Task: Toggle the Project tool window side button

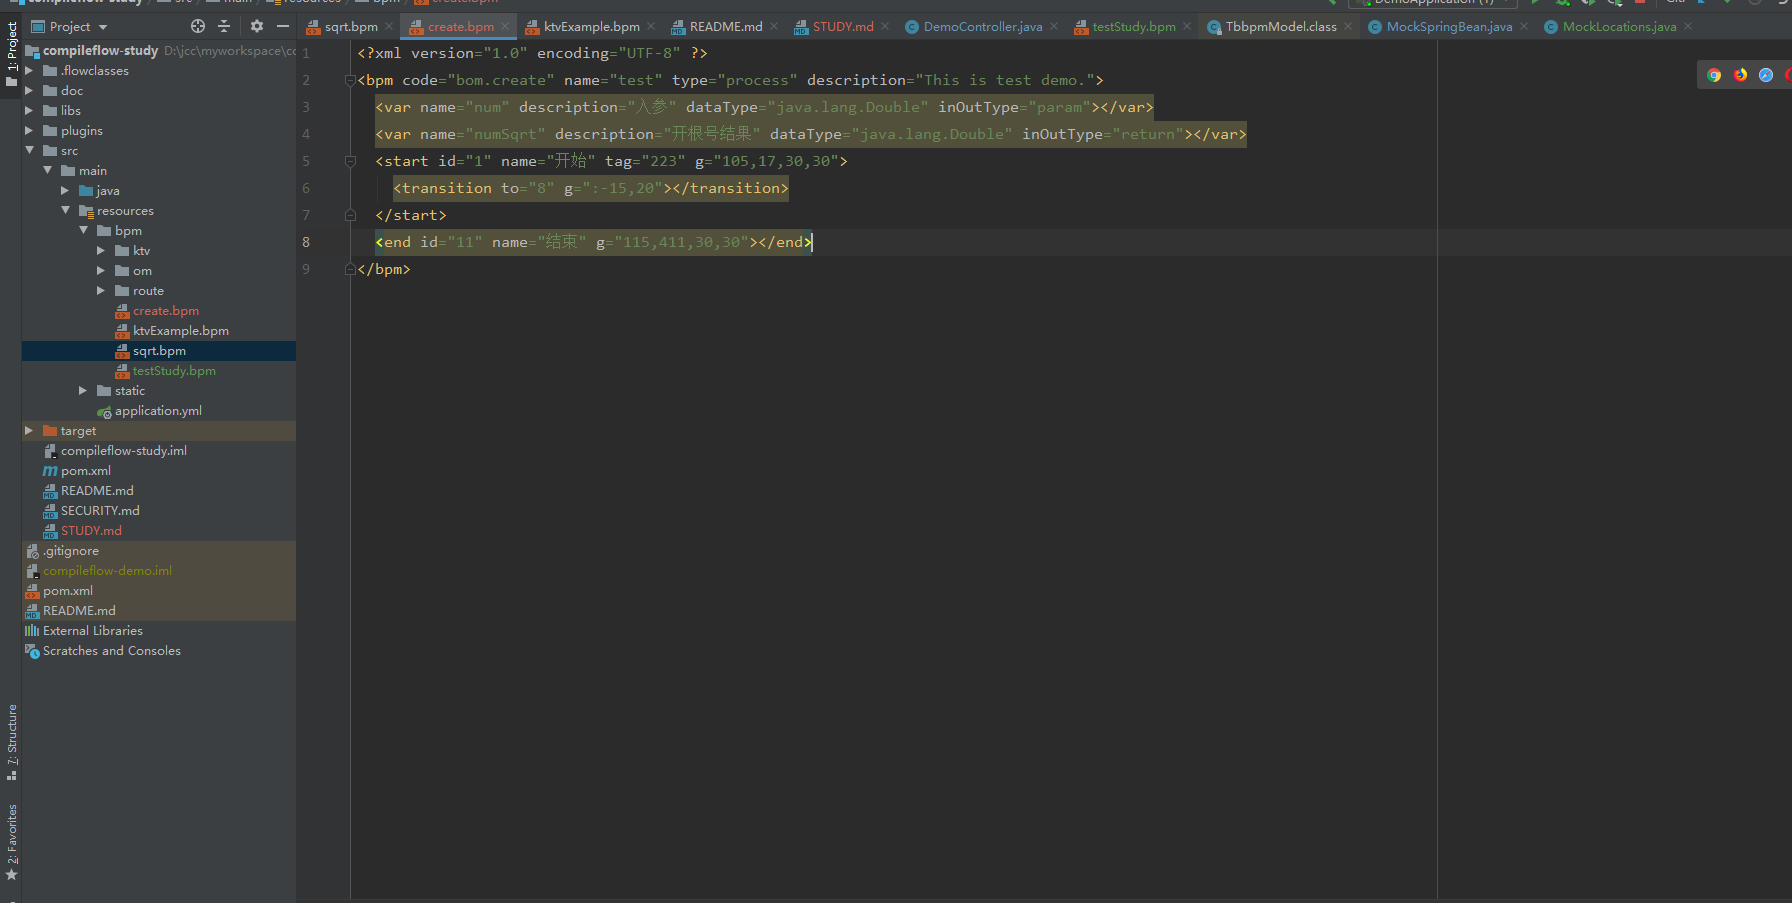Action: 11,54
